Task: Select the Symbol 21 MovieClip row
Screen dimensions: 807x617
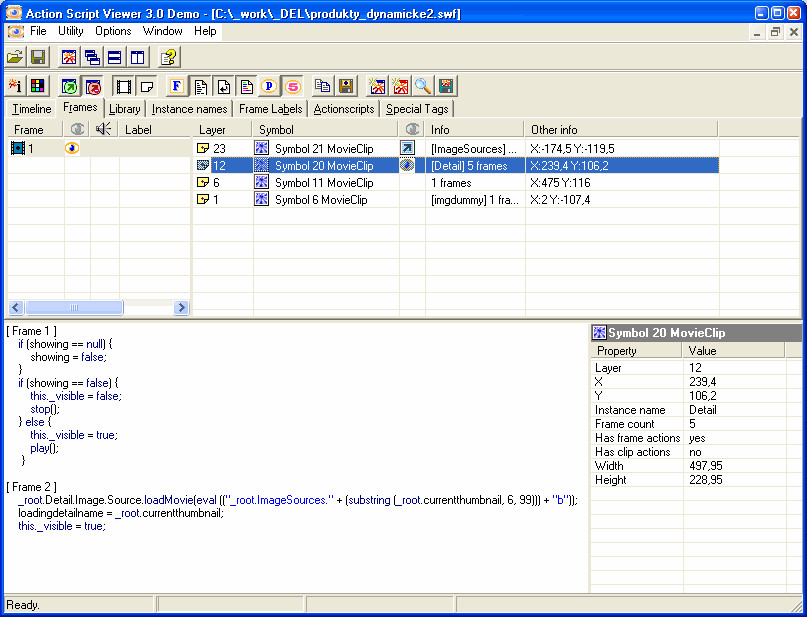Action: (456, 149)
